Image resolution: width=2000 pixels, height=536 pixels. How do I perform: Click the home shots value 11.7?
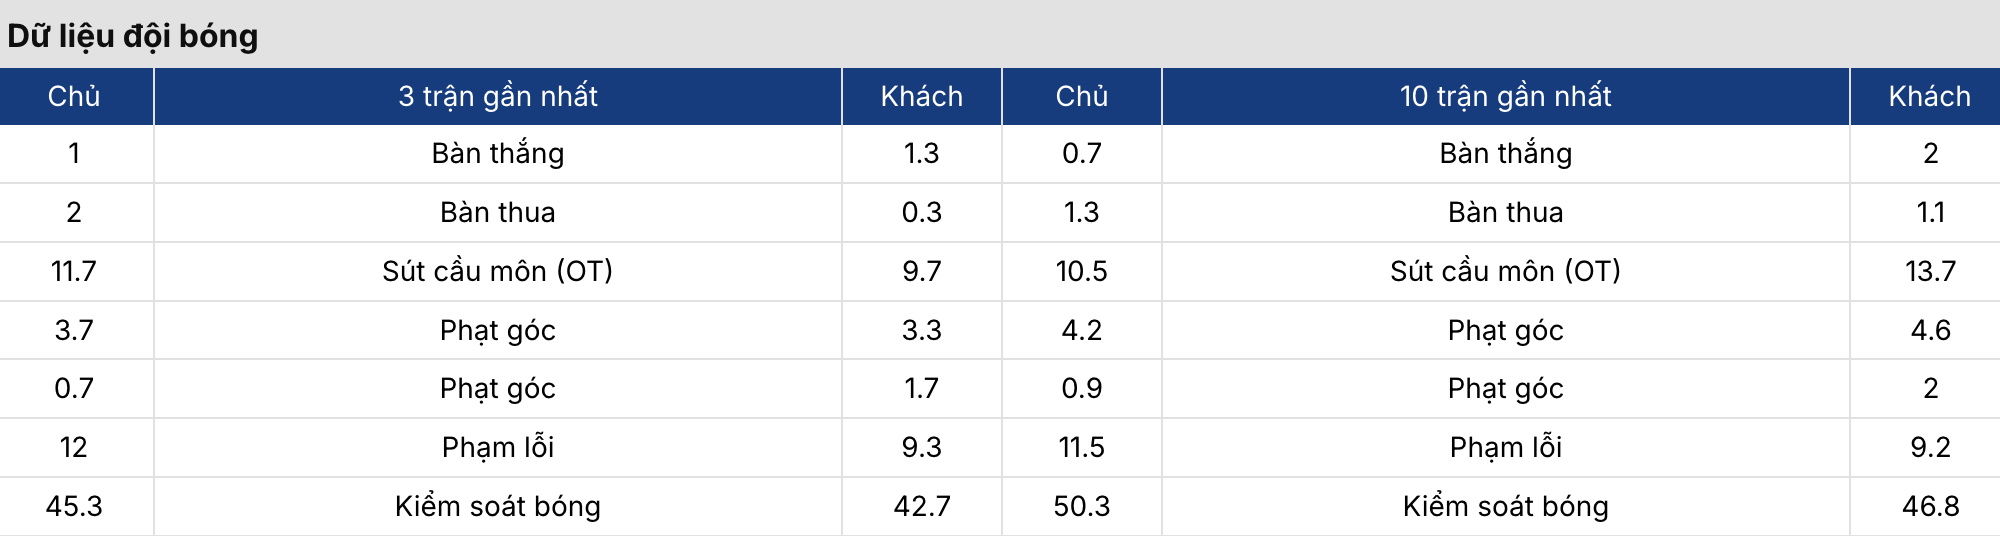[74, 271]
